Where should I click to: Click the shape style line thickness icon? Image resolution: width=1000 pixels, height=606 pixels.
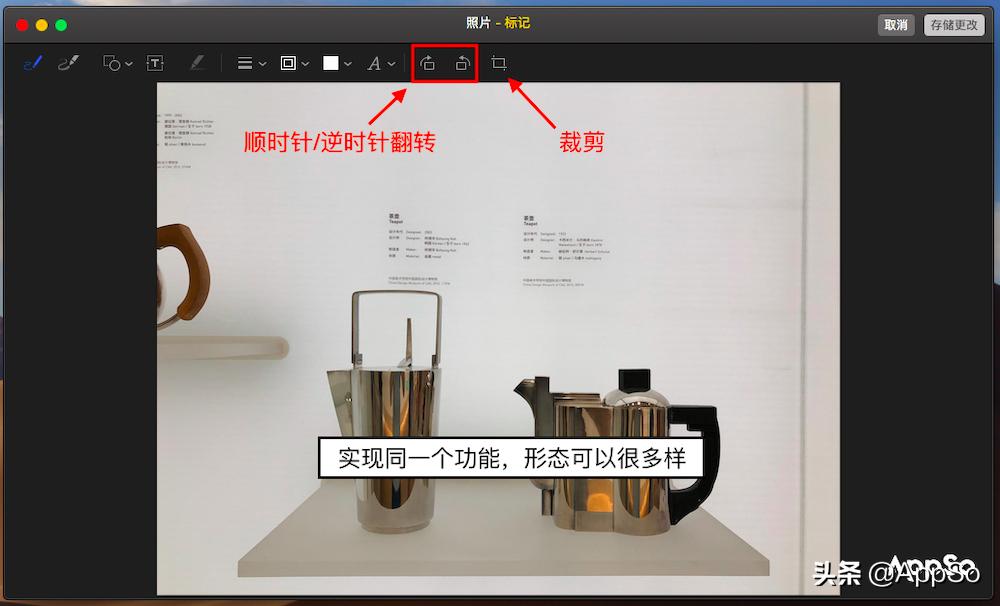coord(243,63)
